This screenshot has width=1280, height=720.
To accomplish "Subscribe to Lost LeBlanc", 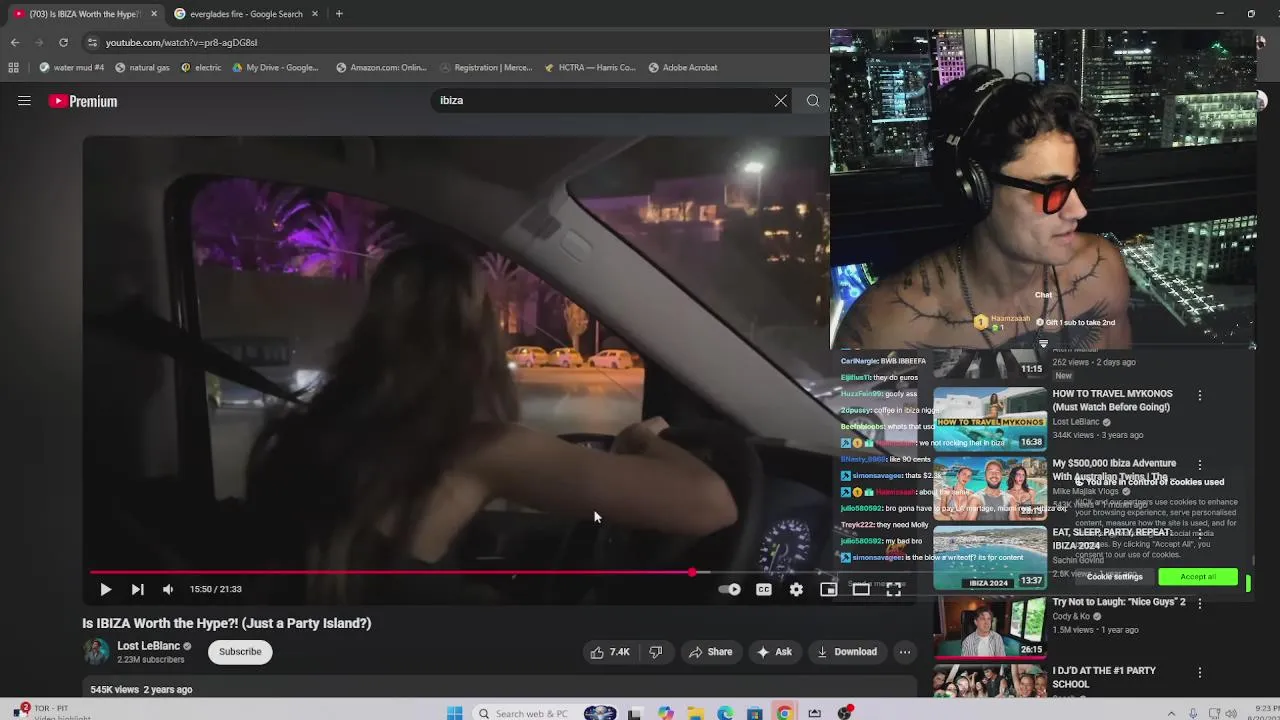I will tap(240, 652).
